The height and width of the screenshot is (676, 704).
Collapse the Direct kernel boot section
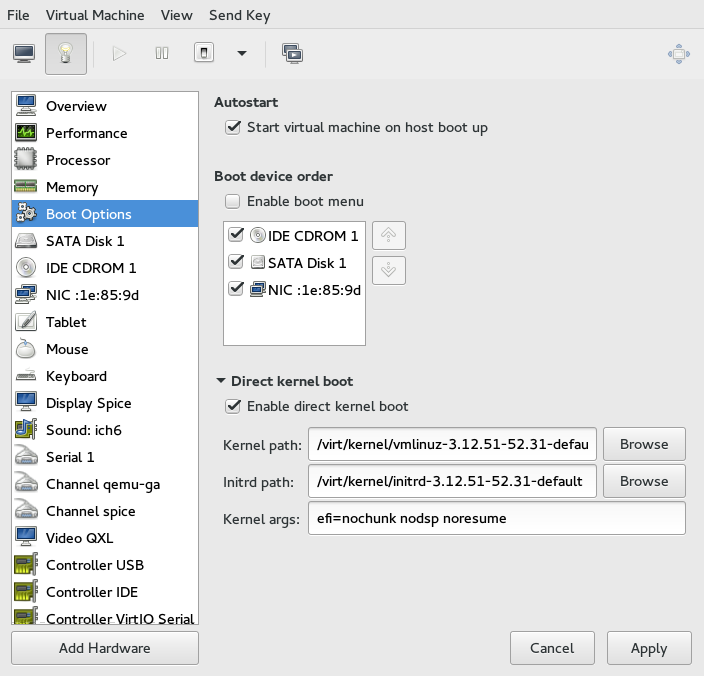coord(220,381)
